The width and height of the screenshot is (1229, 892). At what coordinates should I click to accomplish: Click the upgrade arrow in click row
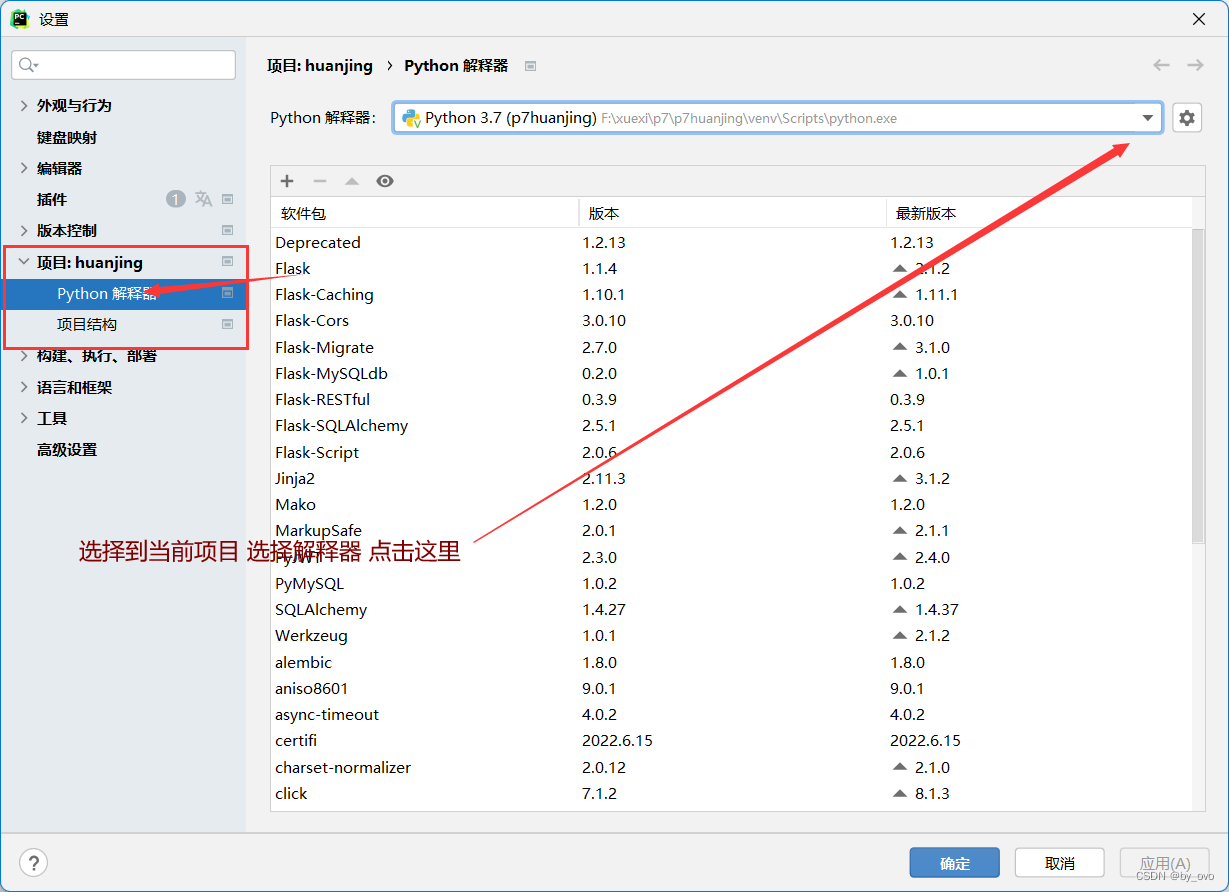point(900,793)
